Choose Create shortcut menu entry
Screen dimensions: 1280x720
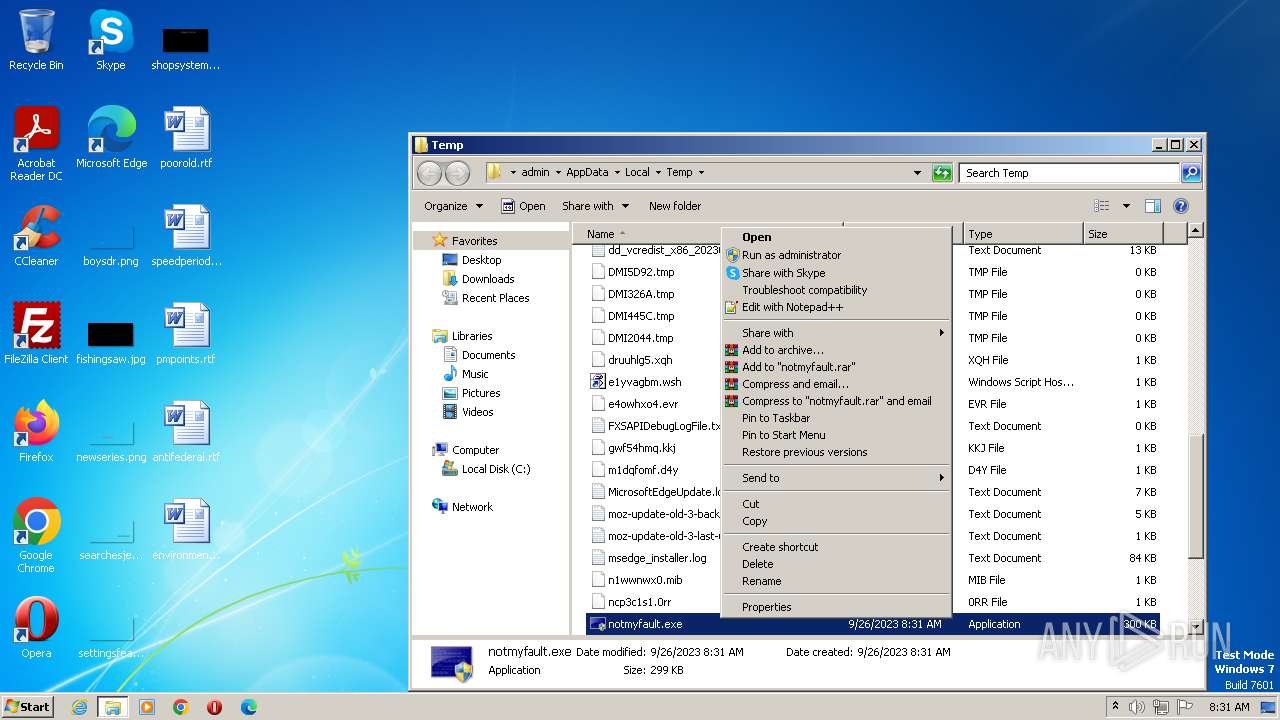835,547
